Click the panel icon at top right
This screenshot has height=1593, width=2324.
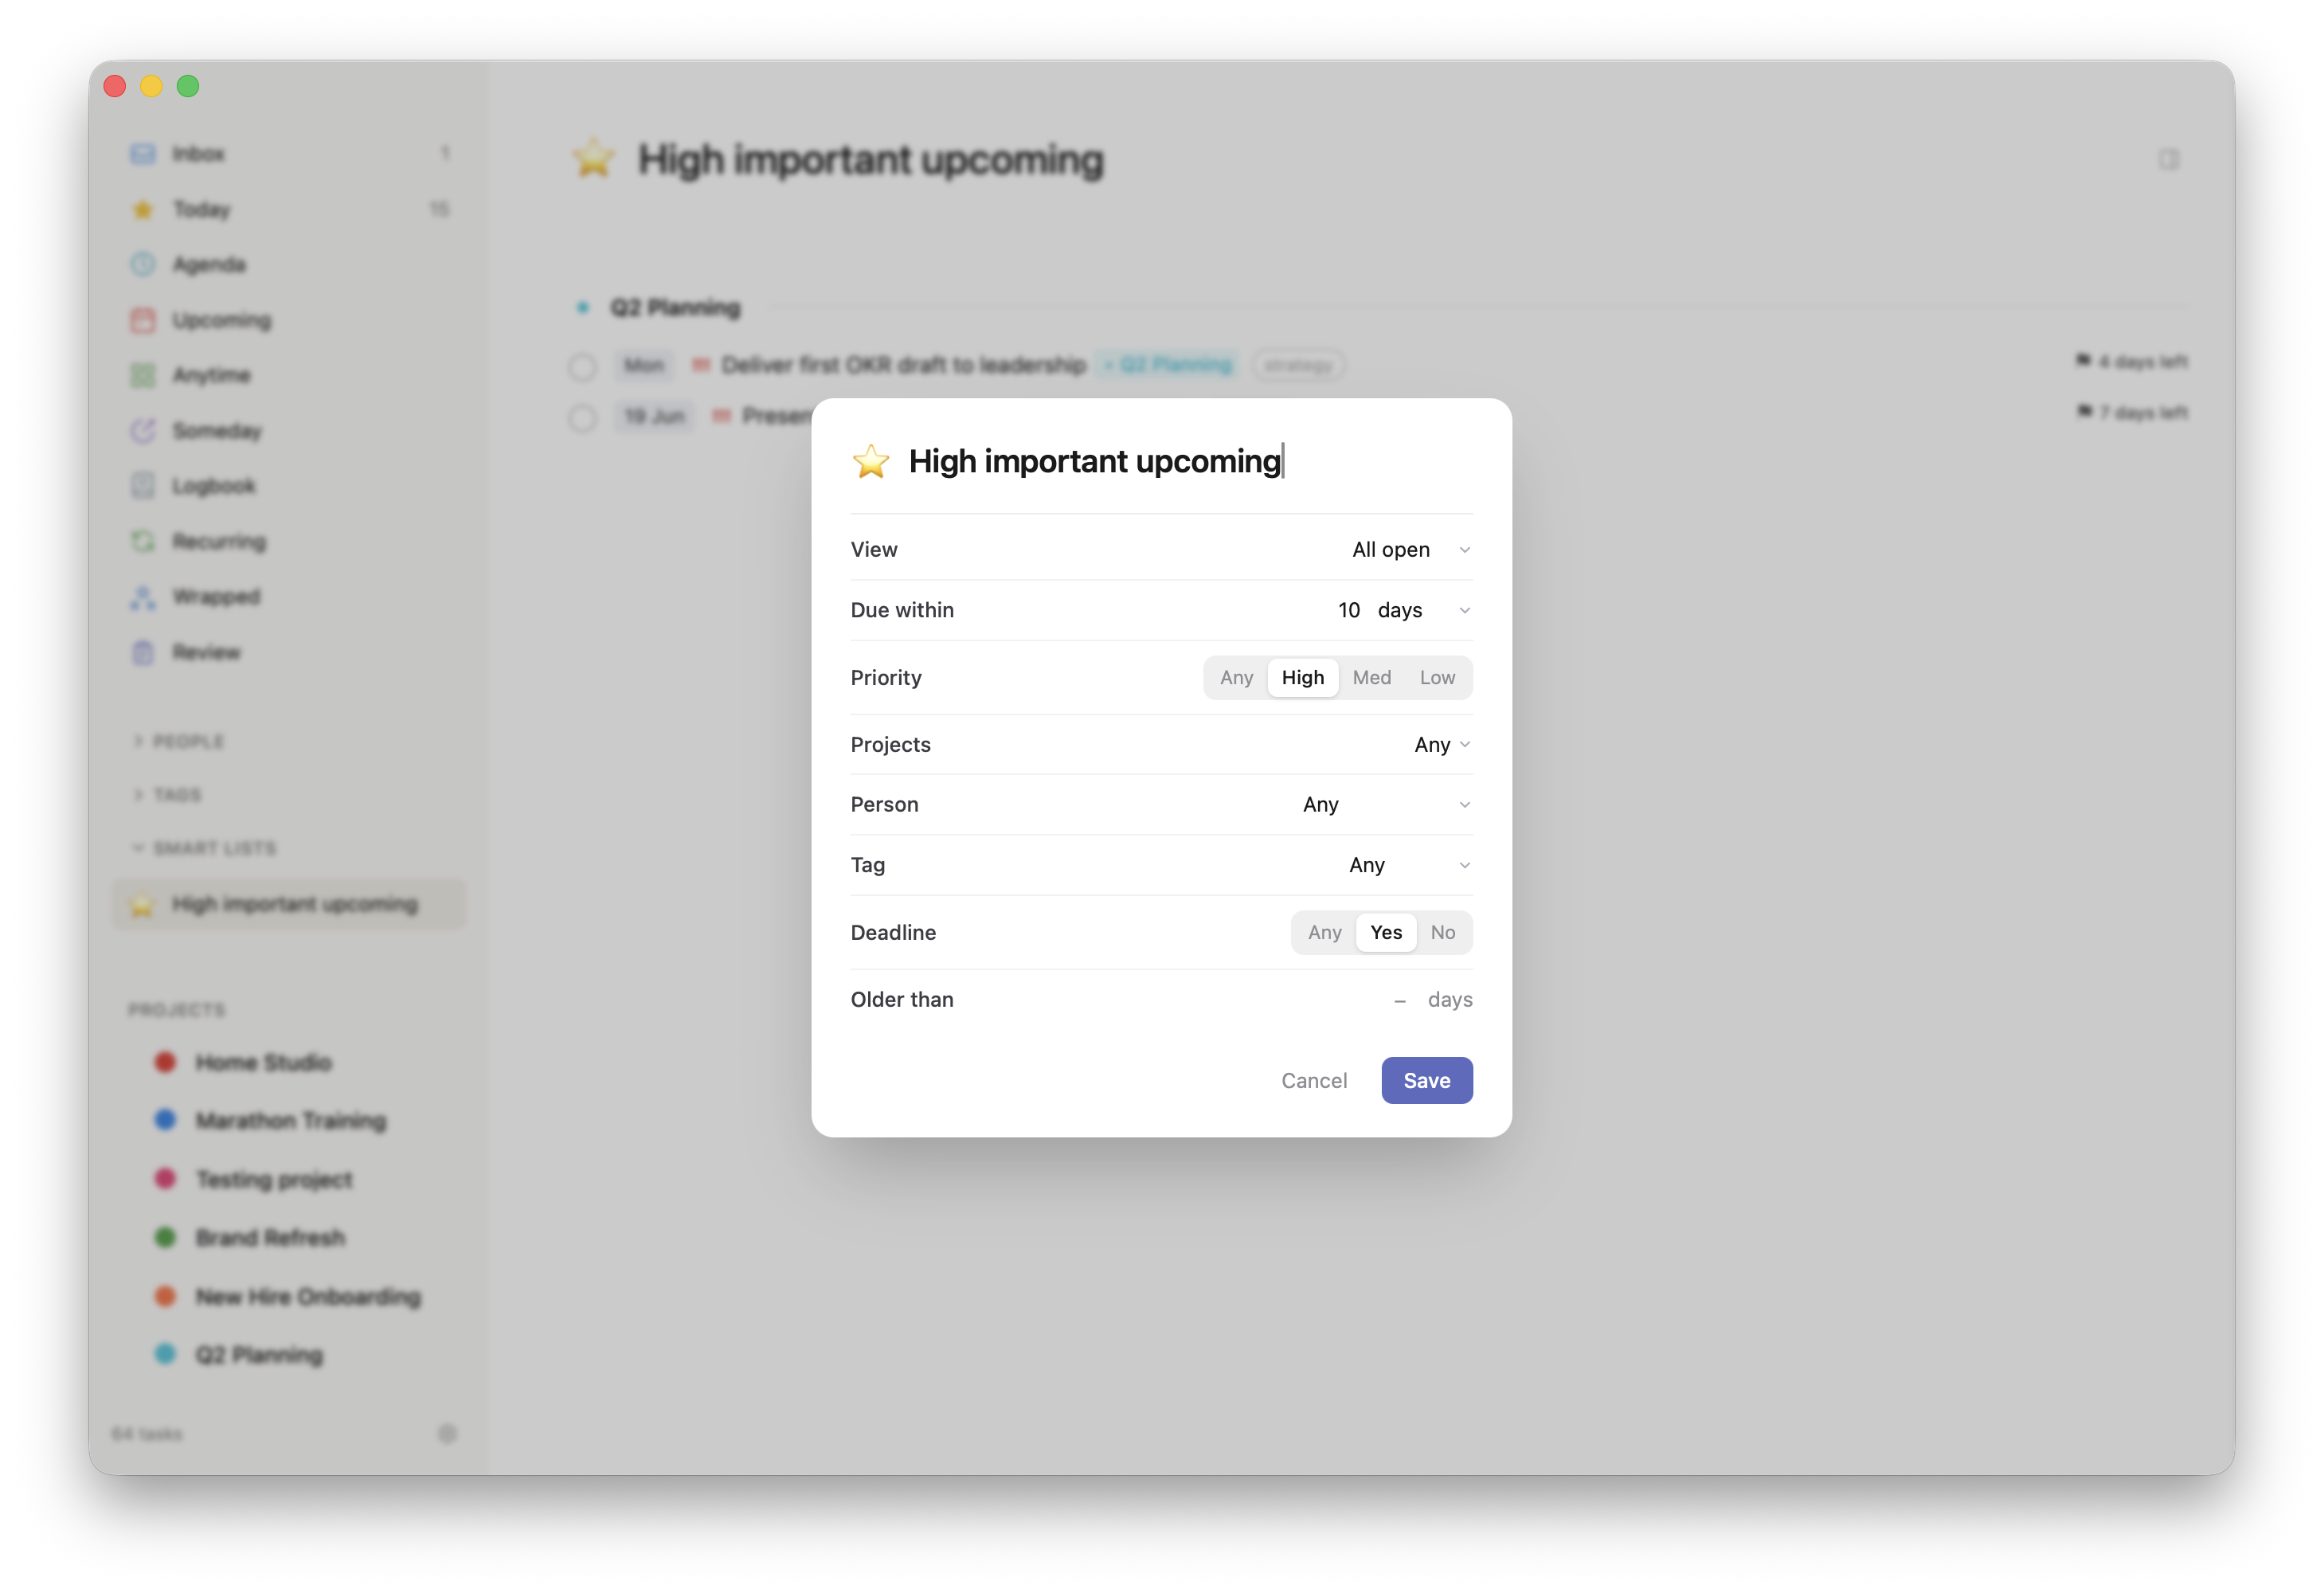(x=2168, y=159)
